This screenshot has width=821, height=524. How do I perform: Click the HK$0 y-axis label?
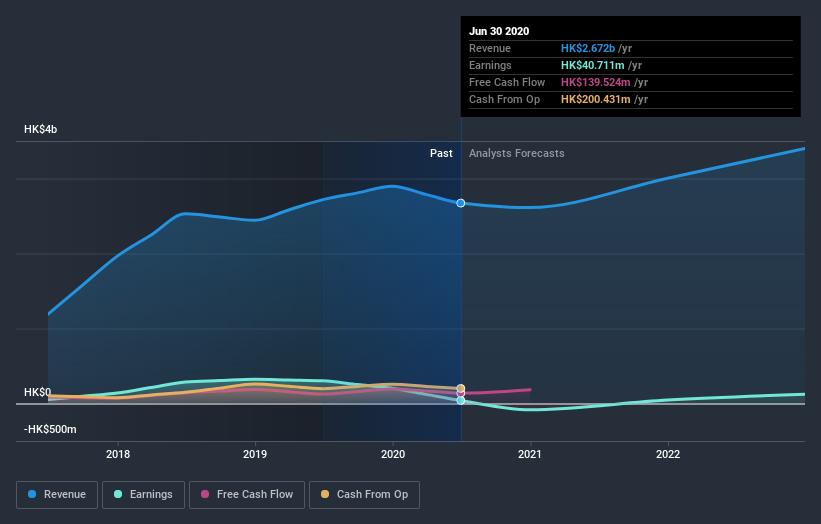click(38, 392)
